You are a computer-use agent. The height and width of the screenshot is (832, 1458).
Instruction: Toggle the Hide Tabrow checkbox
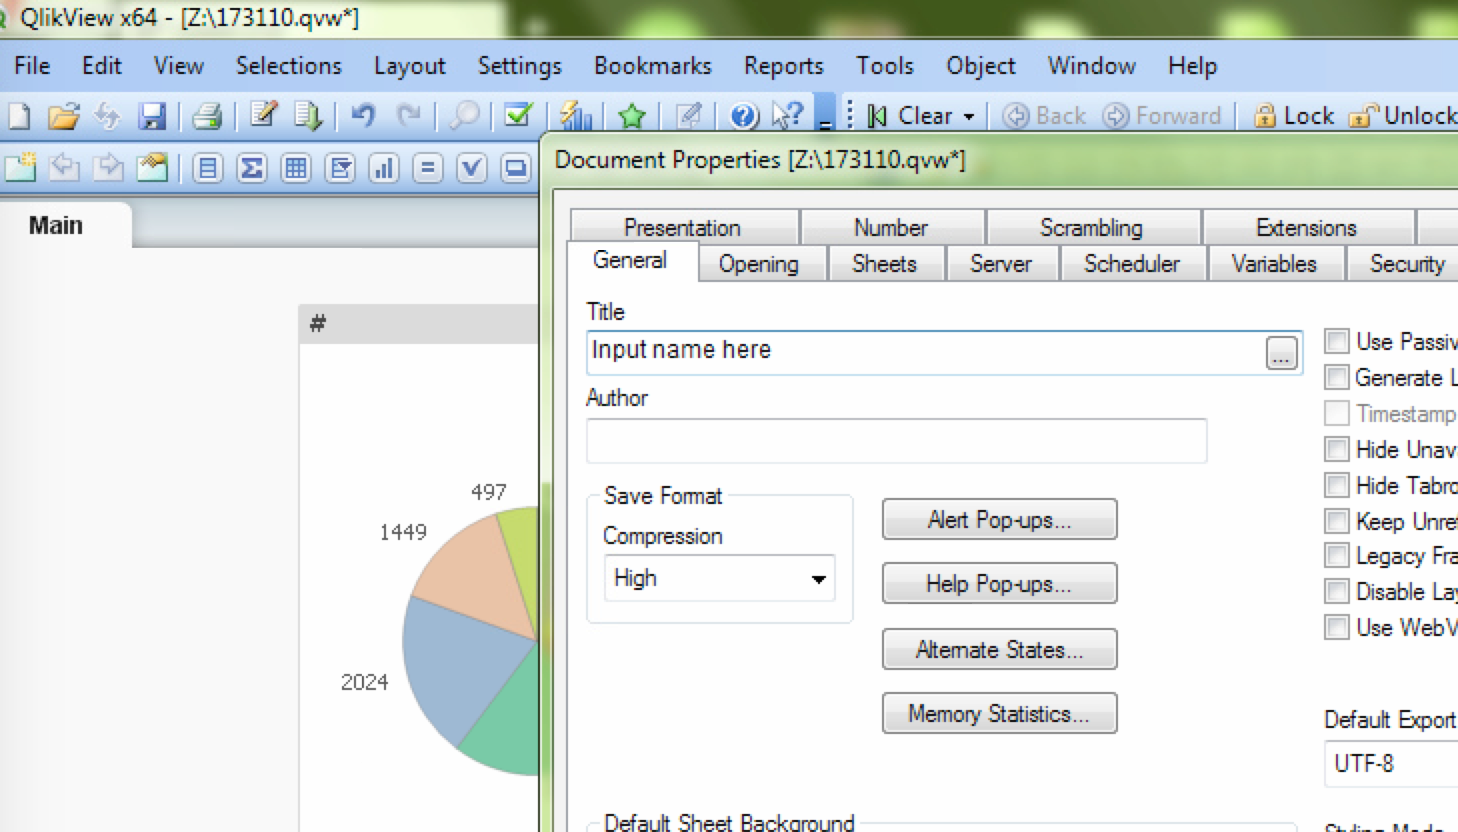[x=1337, y=485]
